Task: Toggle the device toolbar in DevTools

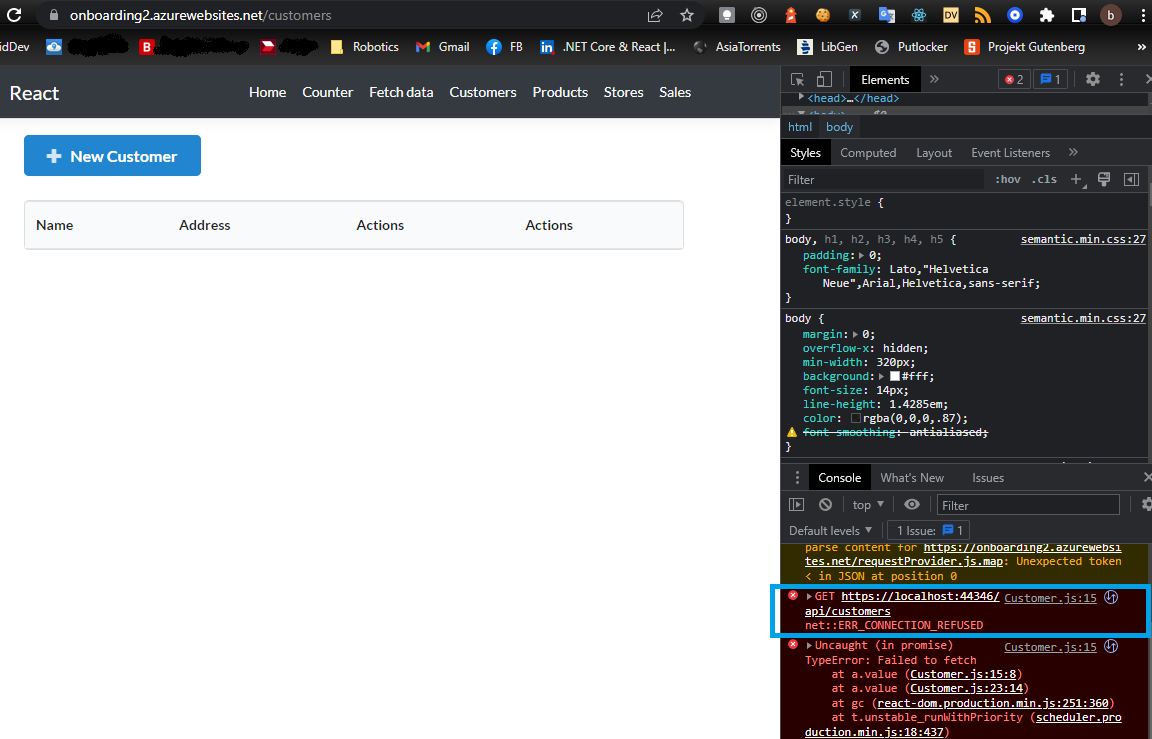Action: click(x=824, y=79)
